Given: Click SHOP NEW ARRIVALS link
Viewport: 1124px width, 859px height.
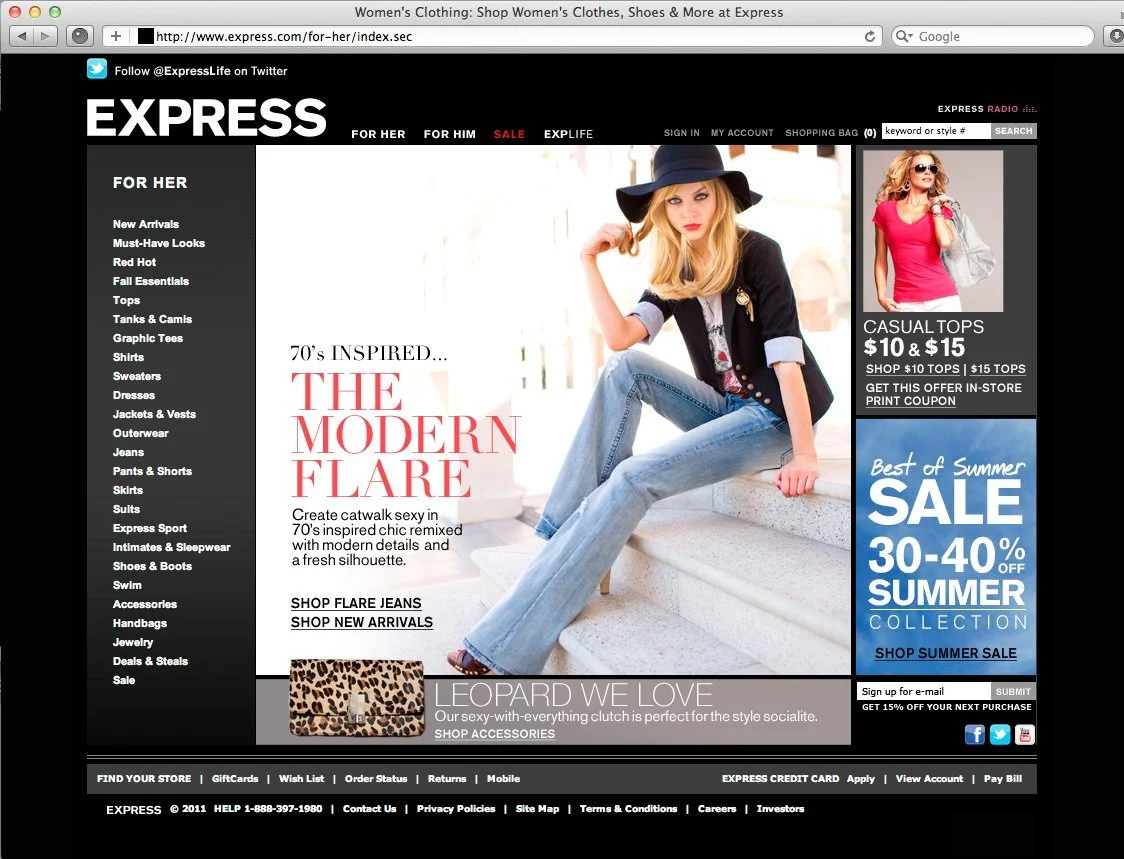Looking at the screenshot, I should click(x=362, y=622).
